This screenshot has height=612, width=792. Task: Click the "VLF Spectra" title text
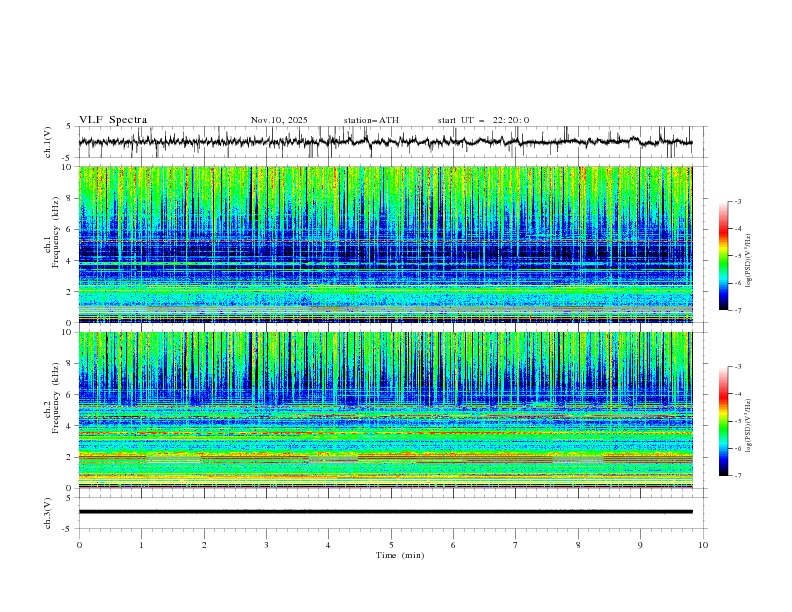point(113,120)
